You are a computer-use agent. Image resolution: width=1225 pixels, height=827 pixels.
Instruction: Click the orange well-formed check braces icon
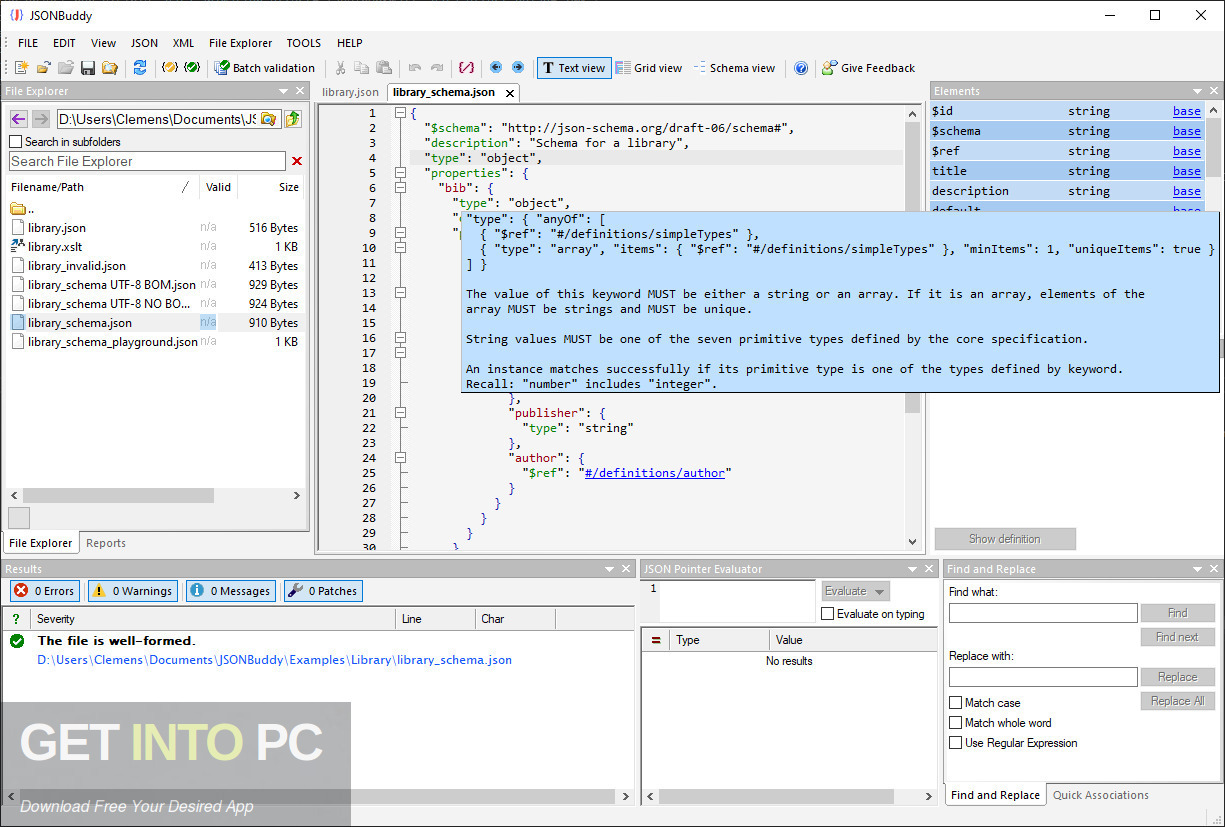click(x=170, y=68)
